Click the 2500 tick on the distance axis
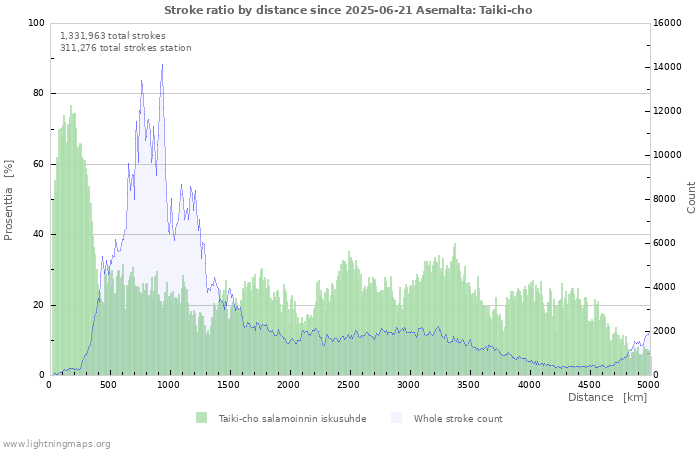 (348, 384)
